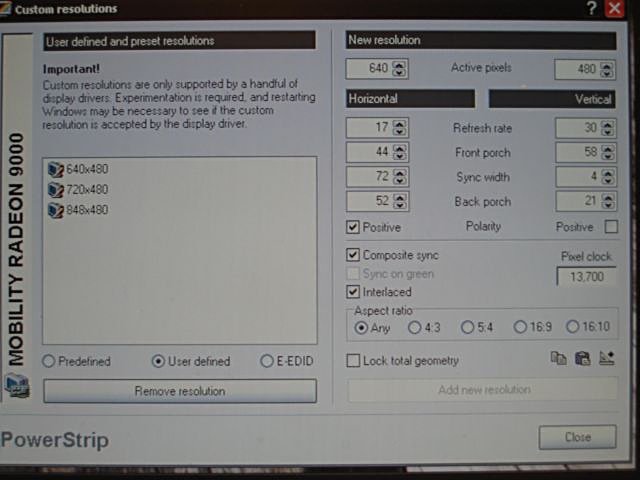
Task: Click the Pixel clock value field
Action: 586,276
